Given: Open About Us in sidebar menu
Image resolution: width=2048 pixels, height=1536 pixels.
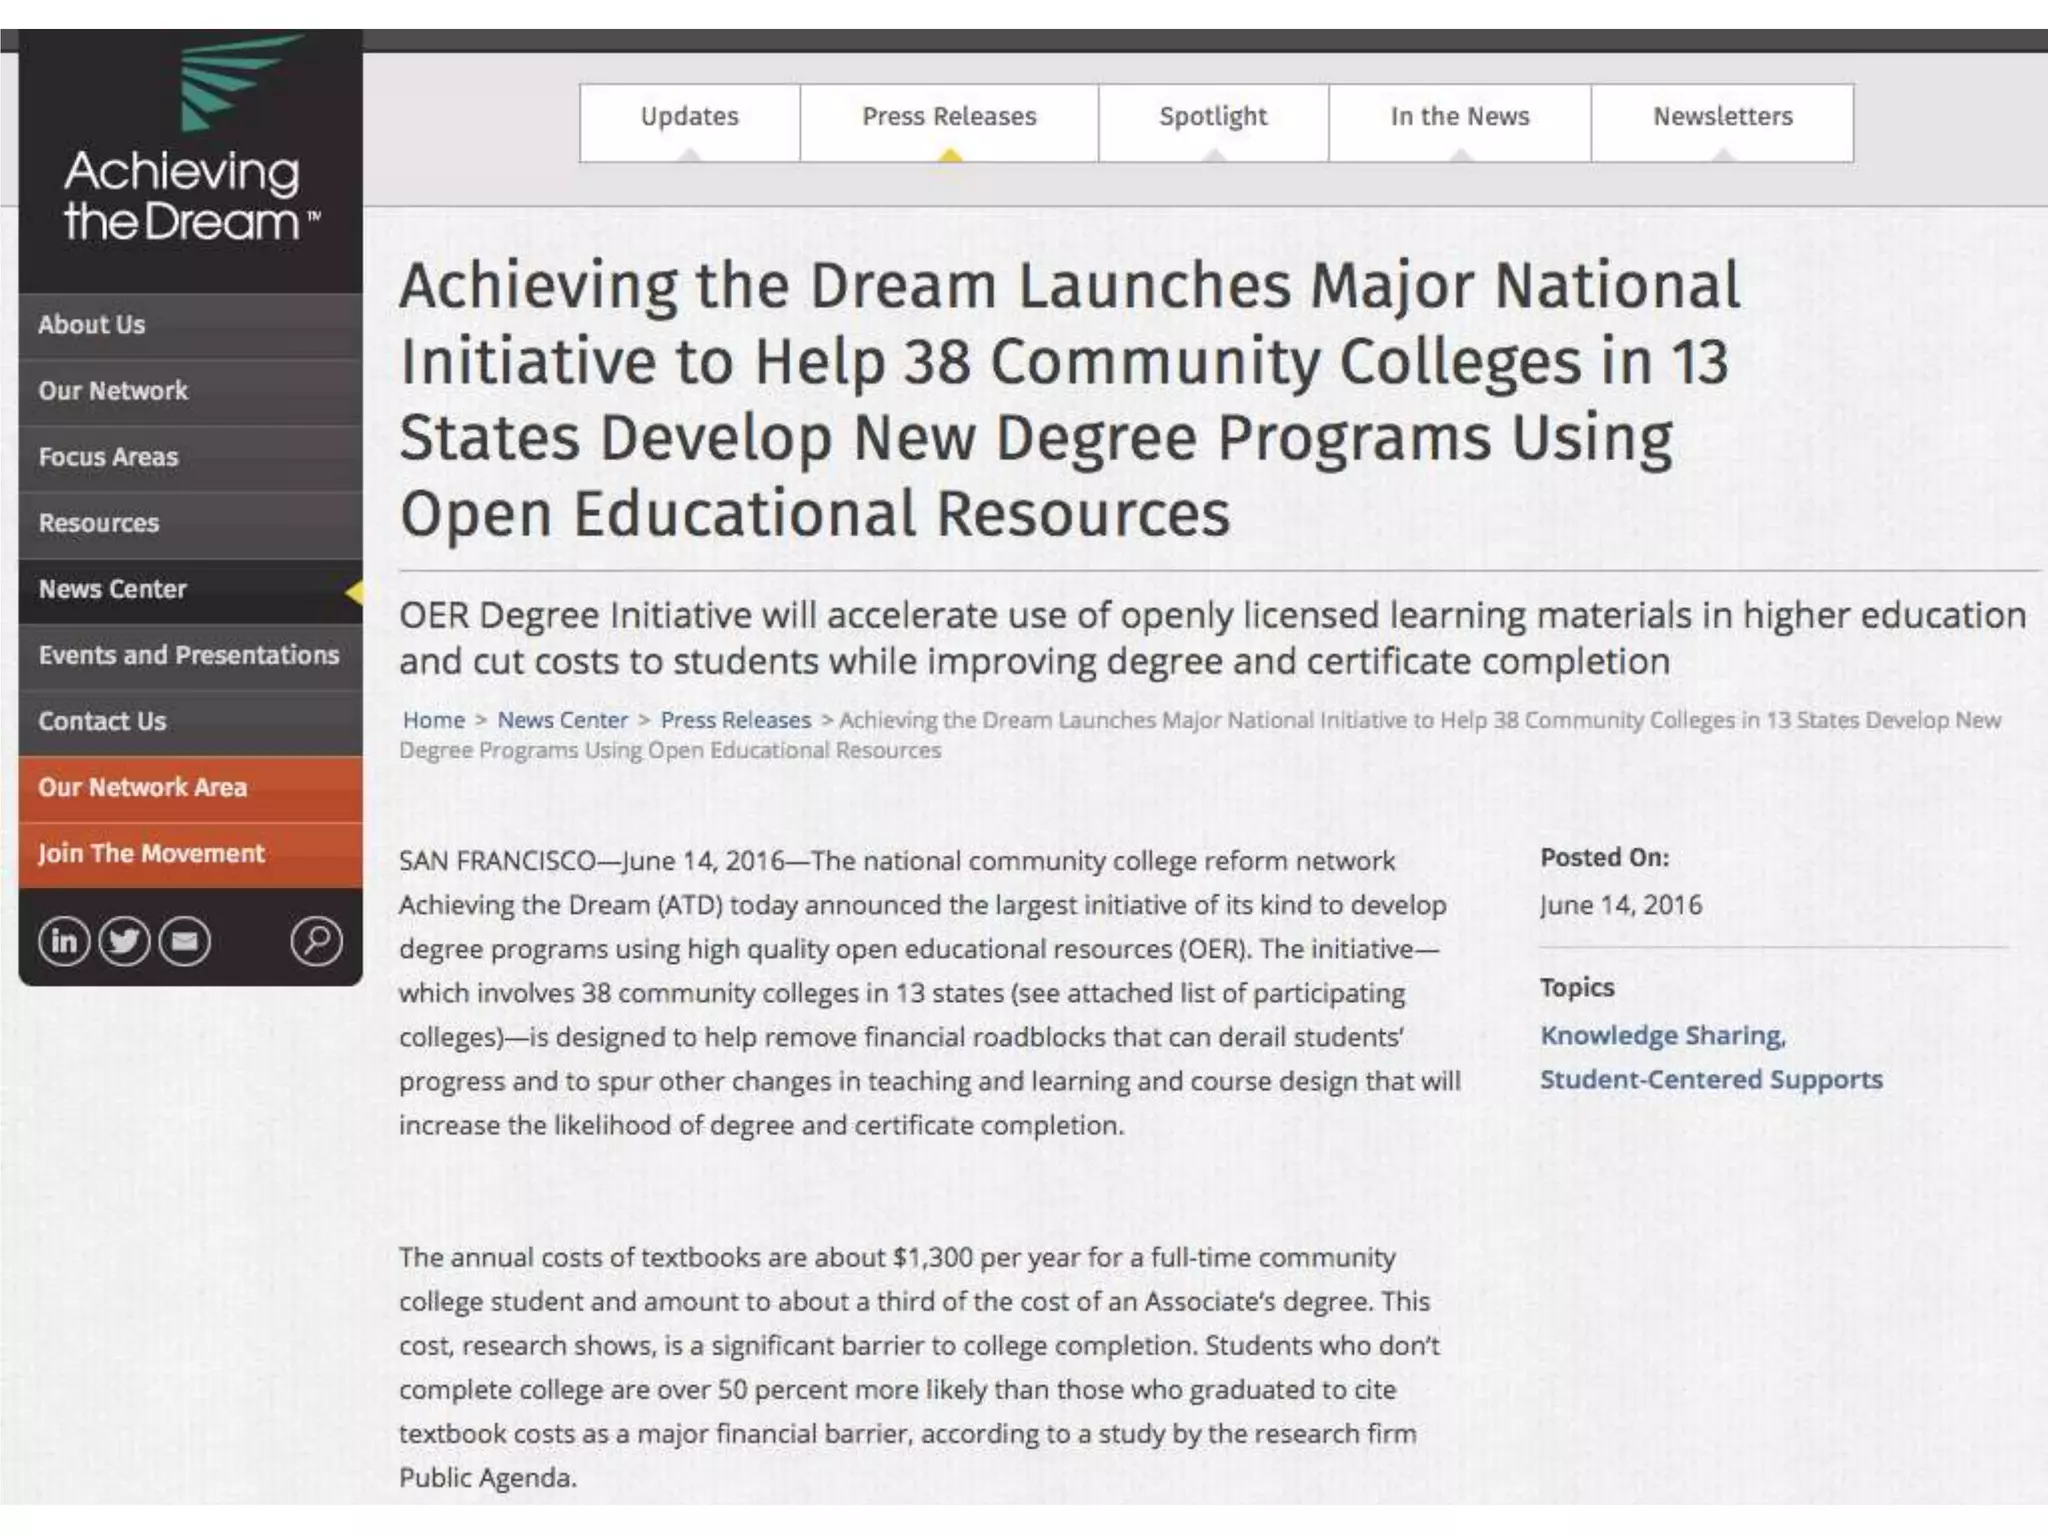Looking at the screenshot, I should (92, 325).
